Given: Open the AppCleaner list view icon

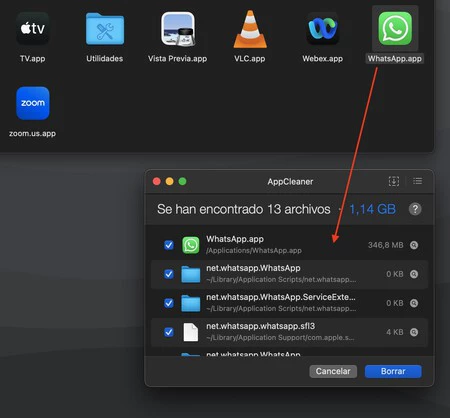Looking at the screenshot, I should [x=417, y=181].
